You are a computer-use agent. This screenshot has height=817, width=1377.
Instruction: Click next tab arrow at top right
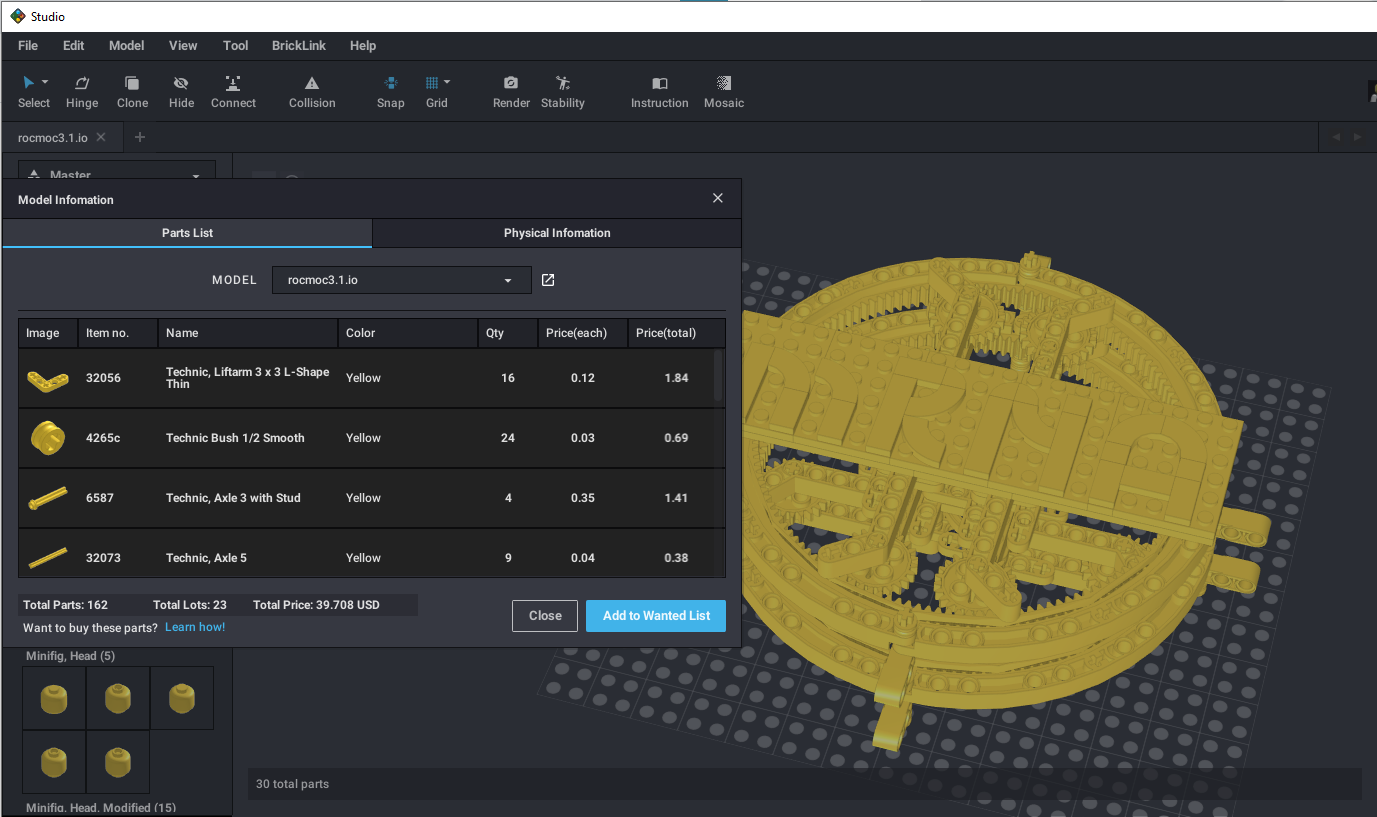click(1357, 137)
